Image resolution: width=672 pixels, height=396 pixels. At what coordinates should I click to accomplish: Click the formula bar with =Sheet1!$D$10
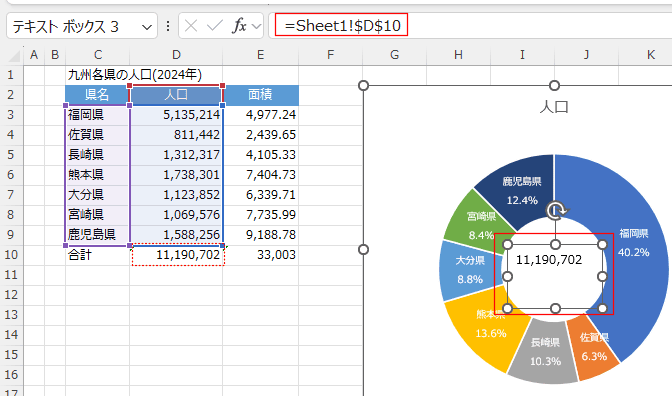pos(470,26)
